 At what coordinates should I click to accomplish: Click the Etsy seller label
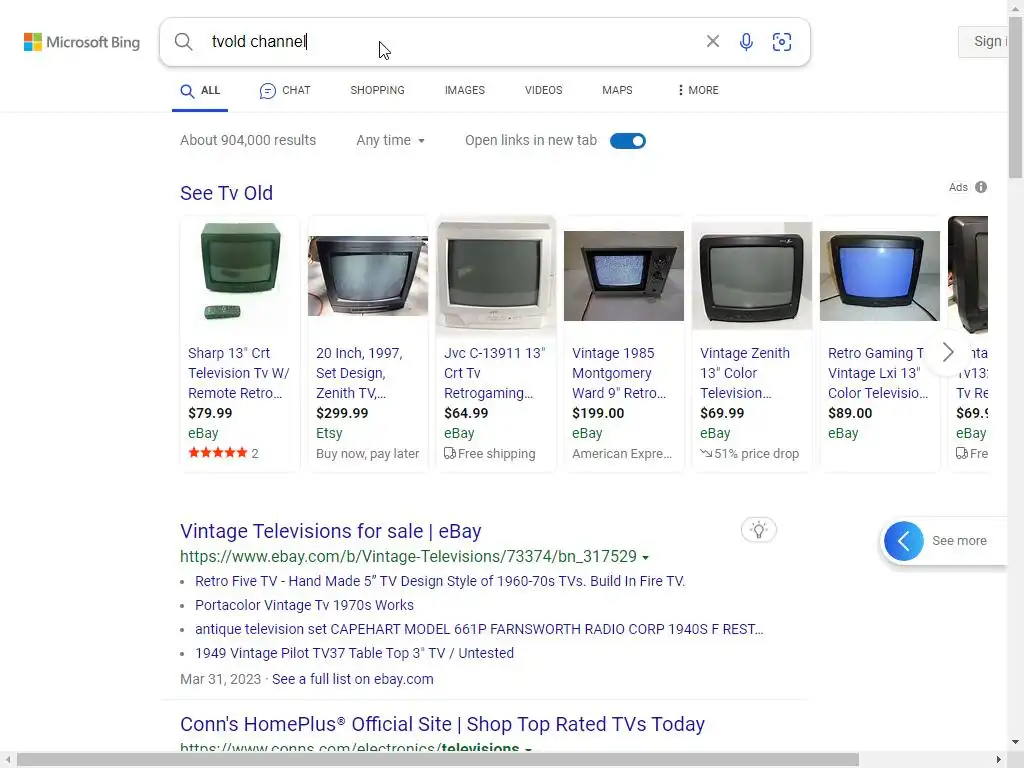329,433
